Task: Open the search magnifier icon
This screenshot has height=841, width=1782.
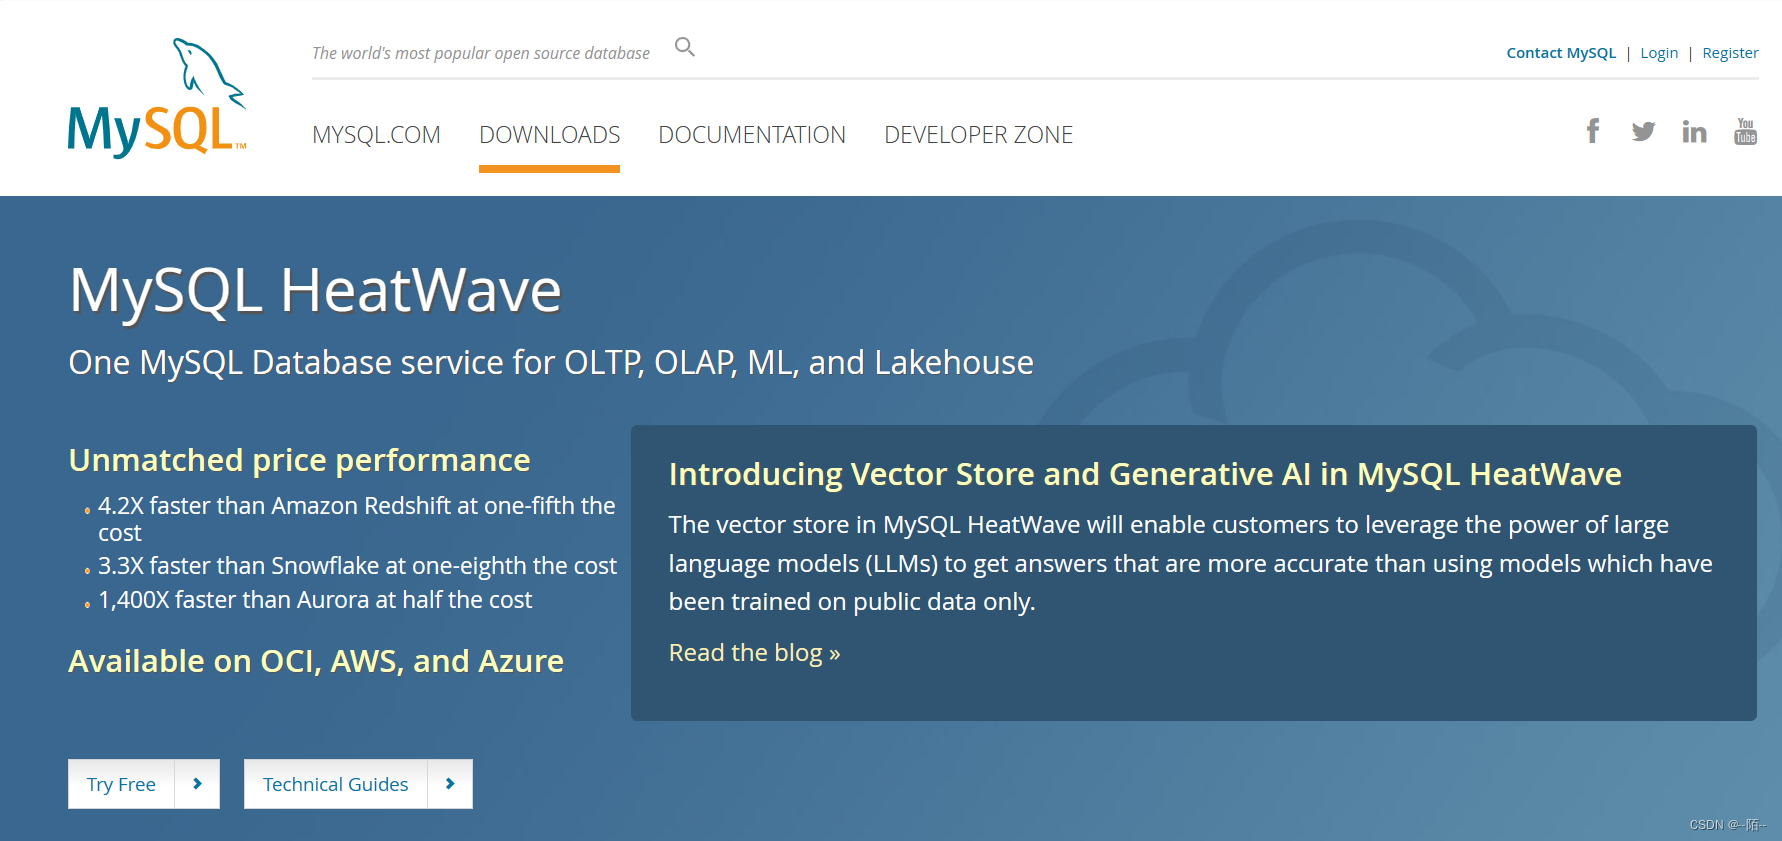Action: (x=685, y=47)
